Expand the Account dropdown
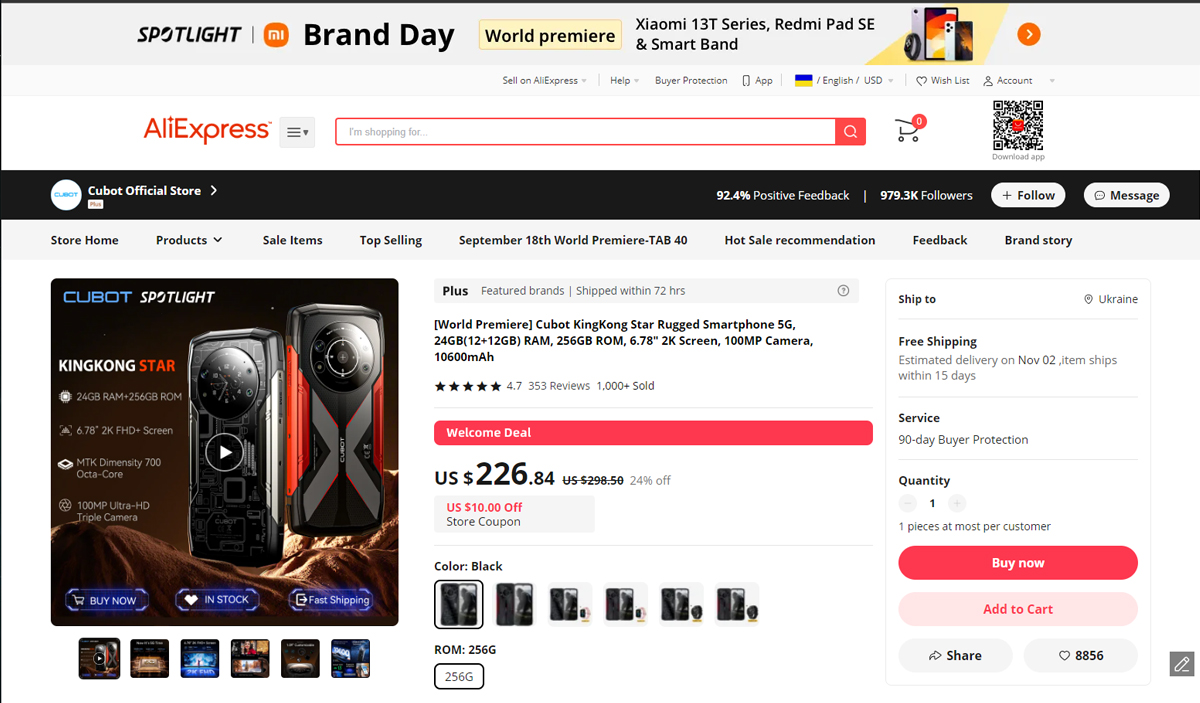 [1019, 81]
